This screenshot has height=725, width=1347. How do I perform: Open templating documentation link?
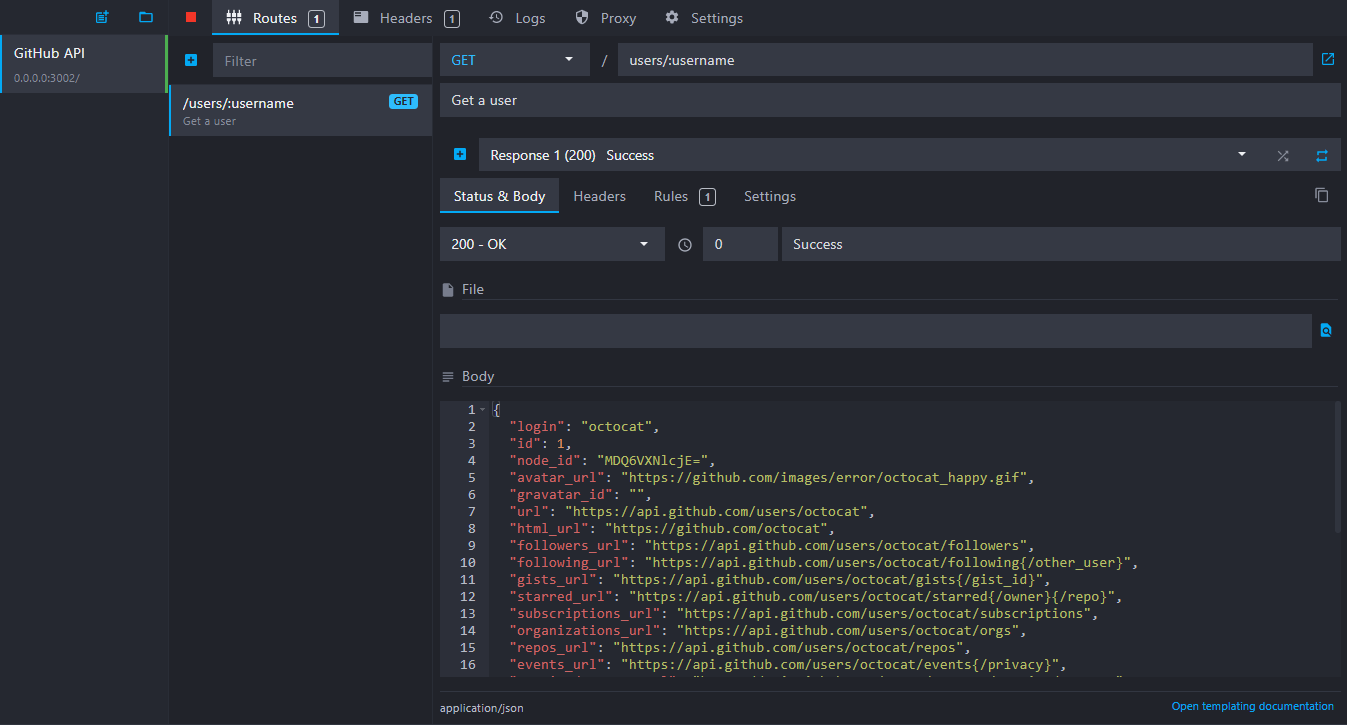tap(1252, 706)
